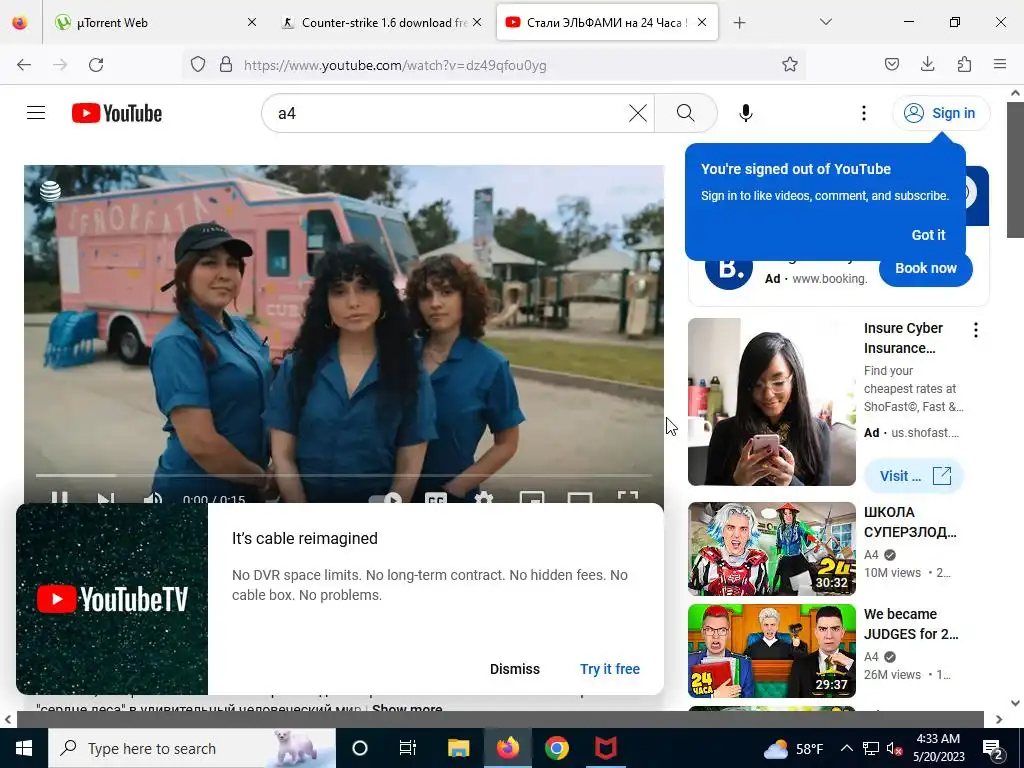1024x768 pixels.
Task: Dismiss the tooltip with Got it
Action: point(928,235)
